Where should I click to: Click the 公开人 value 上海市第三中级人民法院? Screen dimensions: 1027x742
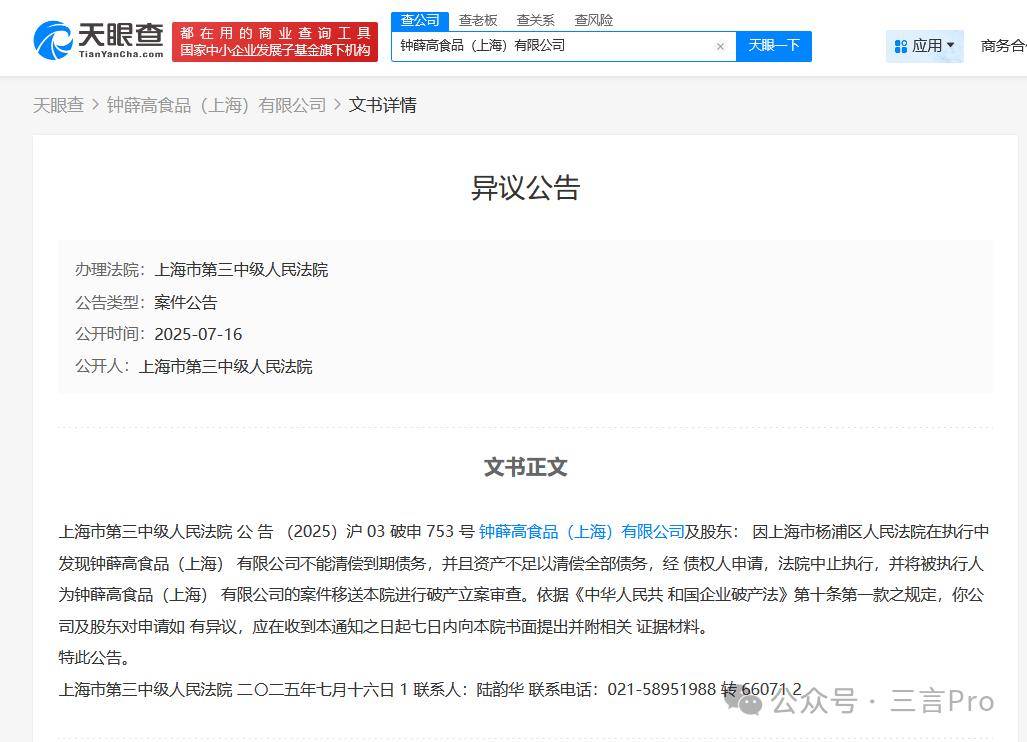(x=225, y=366)
